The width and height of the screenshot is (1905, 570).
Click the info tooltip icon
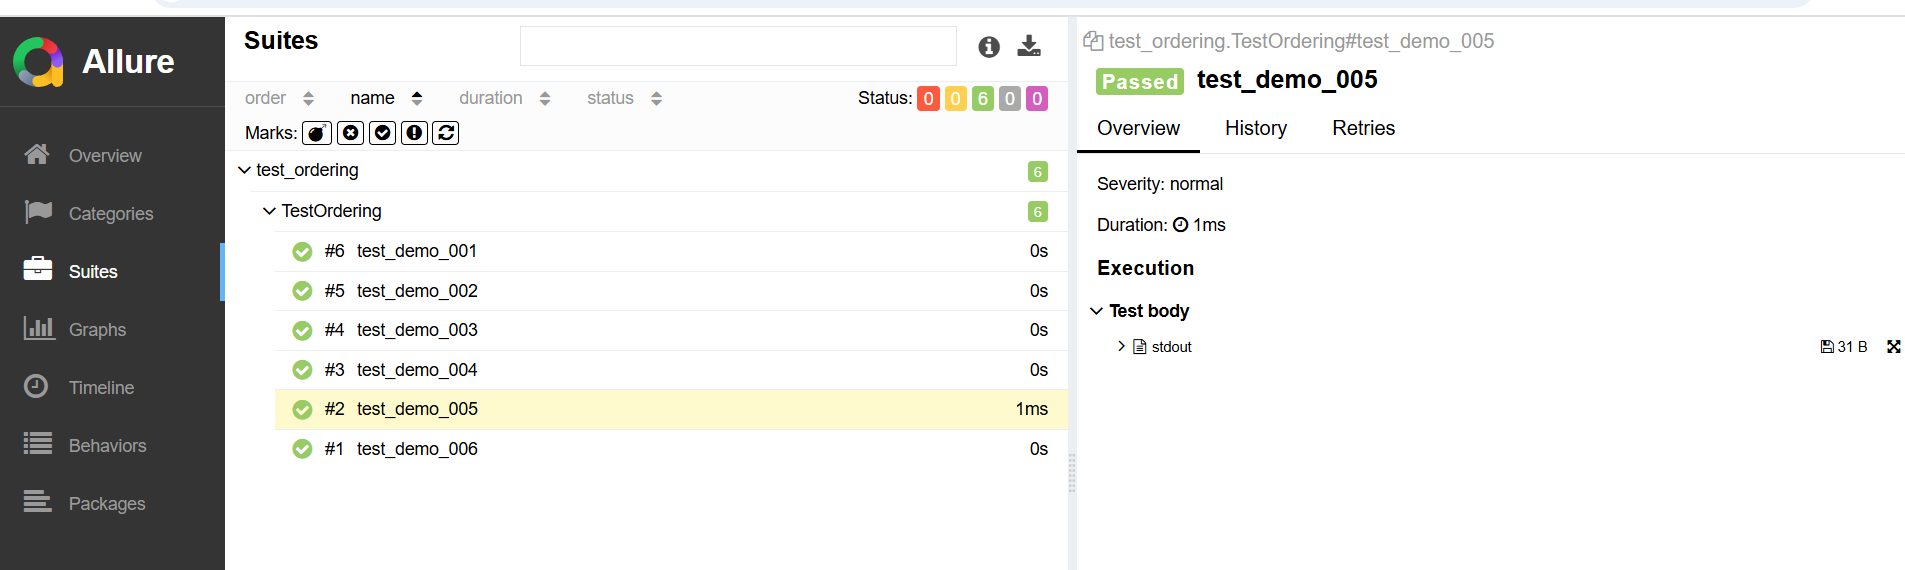click(x=989, y=46)
